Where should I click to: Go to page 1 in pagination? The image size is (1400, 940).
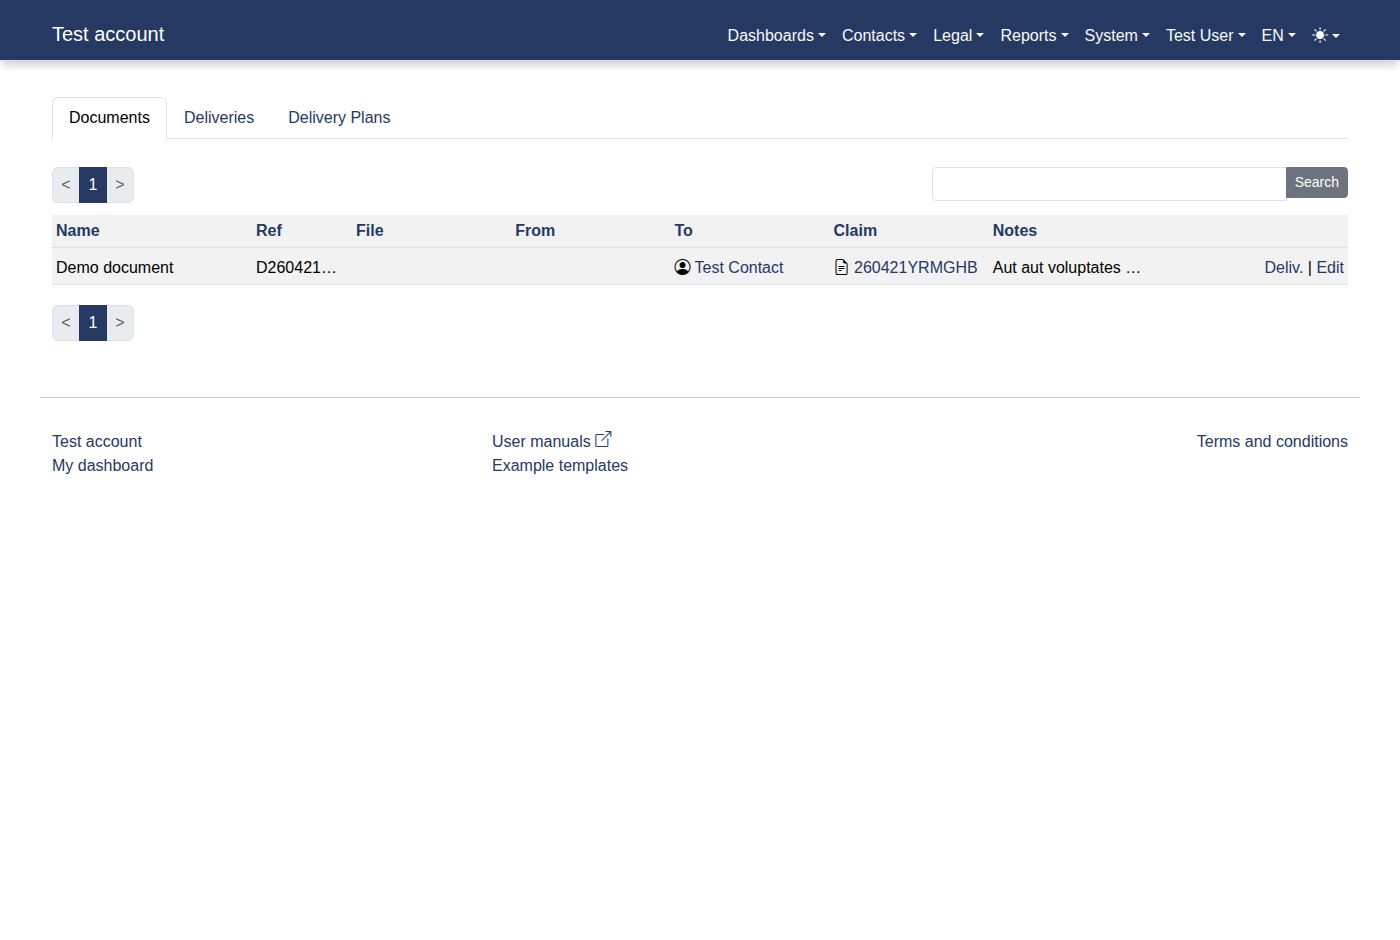(x=93, y=184)
